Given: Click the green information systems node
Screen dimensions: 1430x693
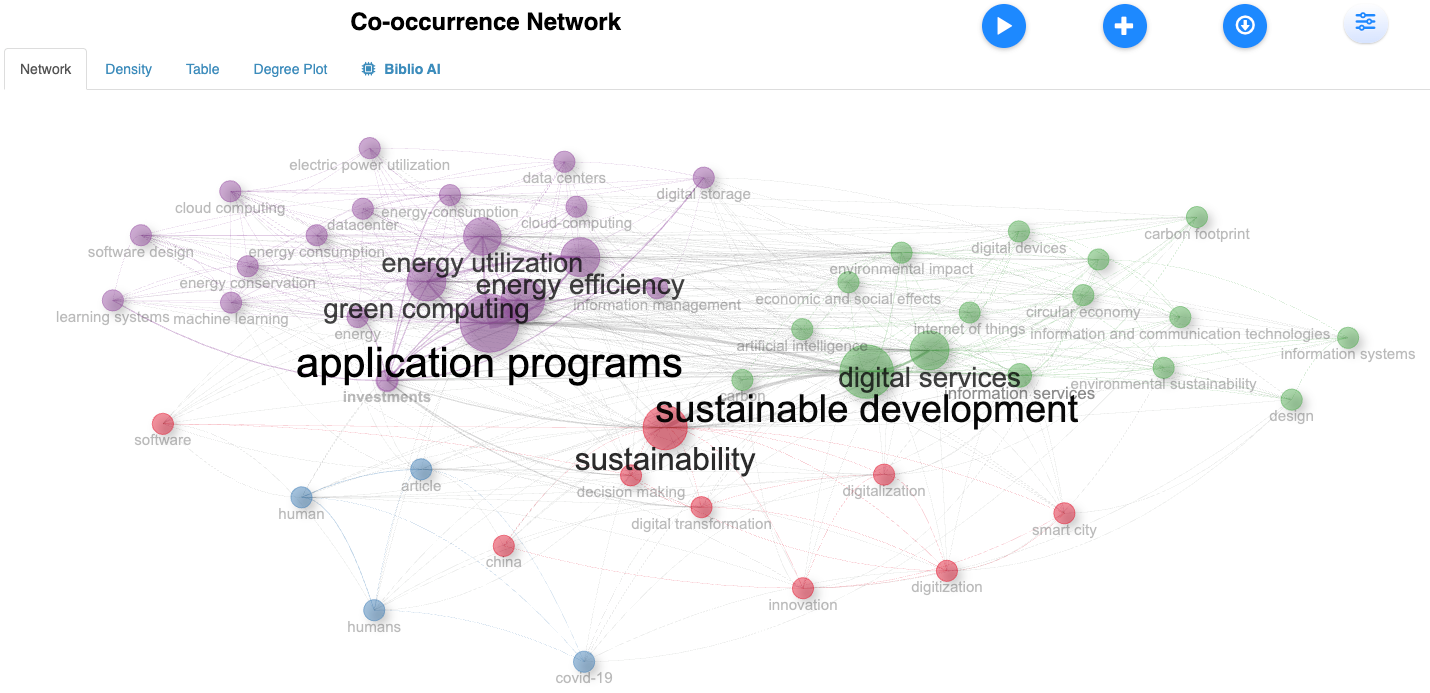Looking at the screenshot, I should (1348, 337).
